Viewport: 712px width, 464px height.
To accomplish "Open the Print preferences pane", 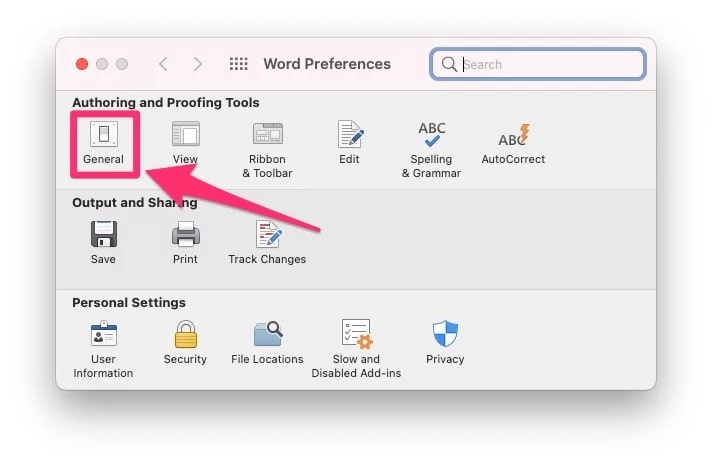I will pos(185,242).
